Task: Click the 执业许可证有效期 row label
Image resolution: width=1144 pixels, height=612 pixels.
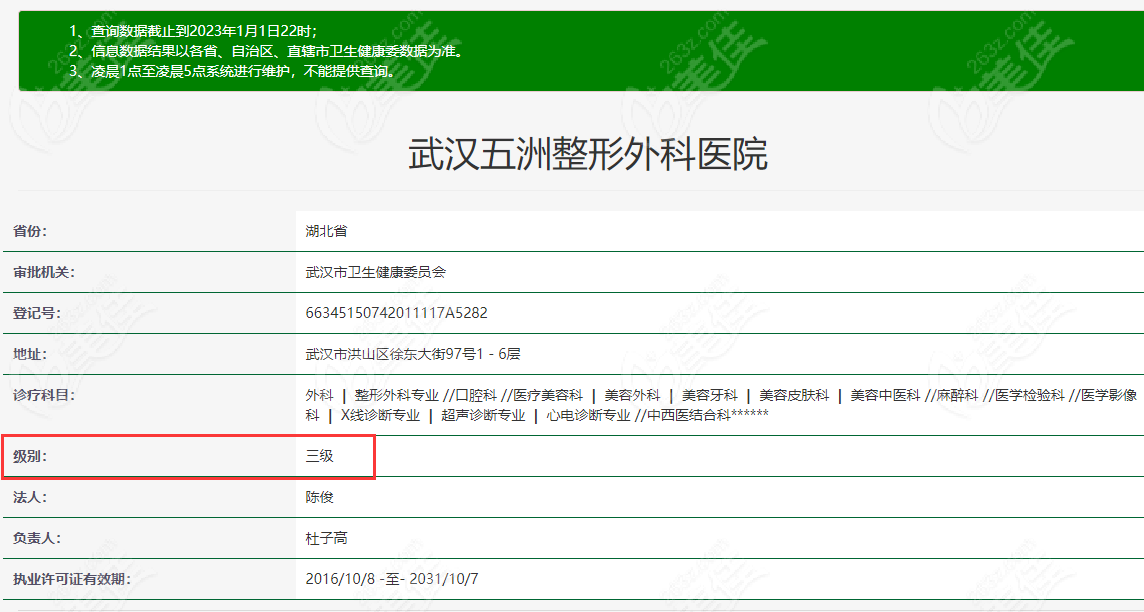Action: click(71, 579)
